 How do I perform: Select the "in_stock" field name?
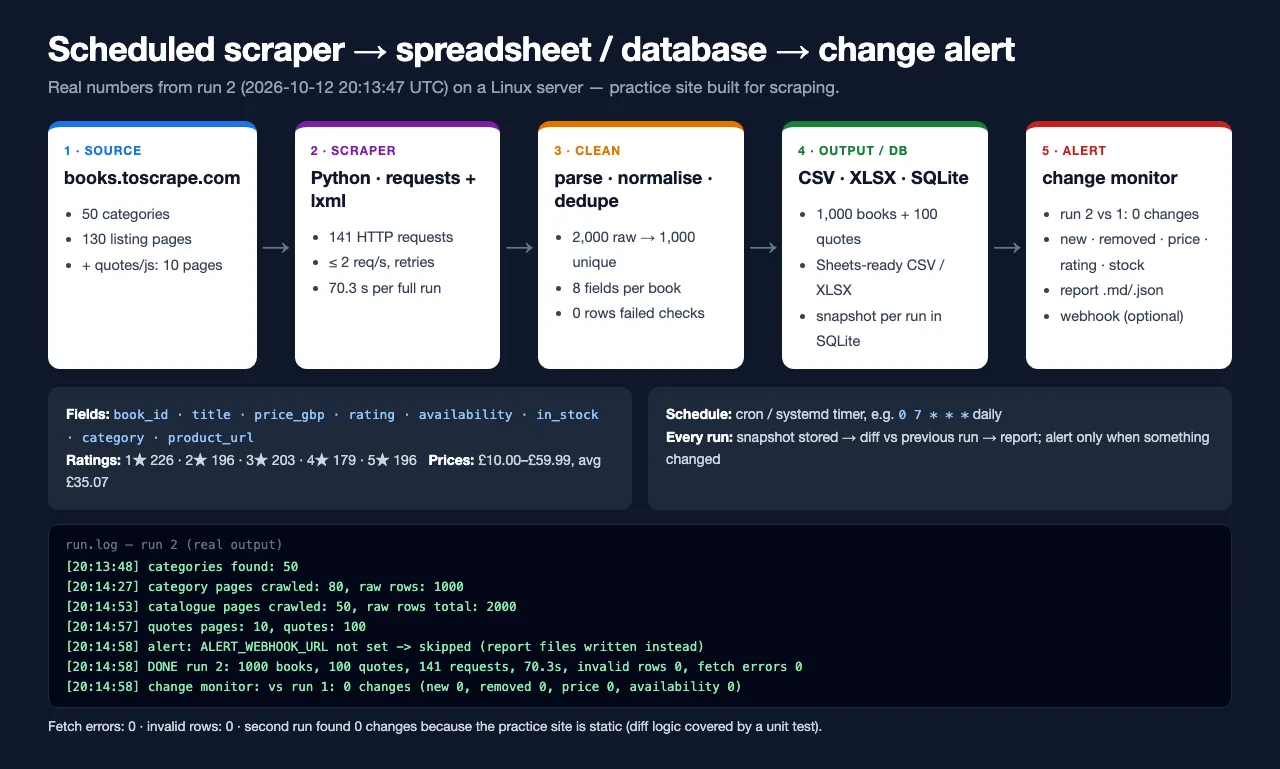(567, 414)
